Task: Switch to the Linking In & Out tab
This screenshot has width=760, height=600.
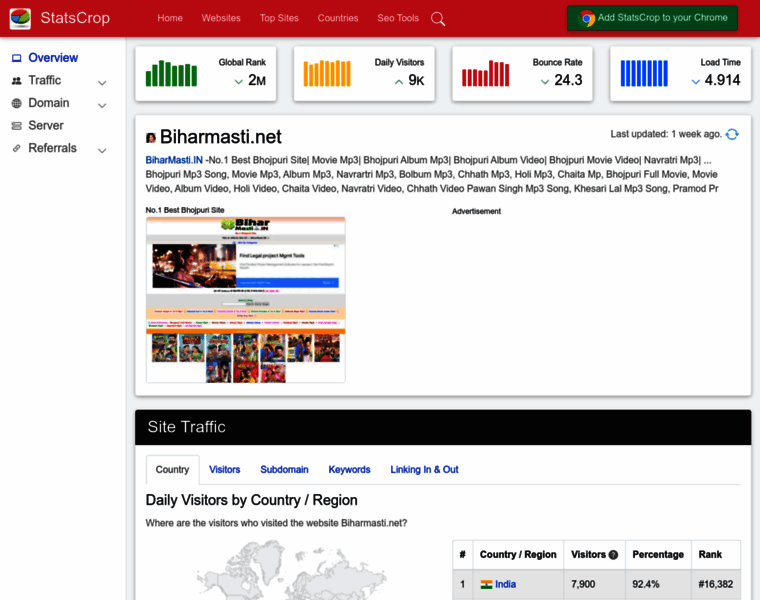Action: (424, 470)
